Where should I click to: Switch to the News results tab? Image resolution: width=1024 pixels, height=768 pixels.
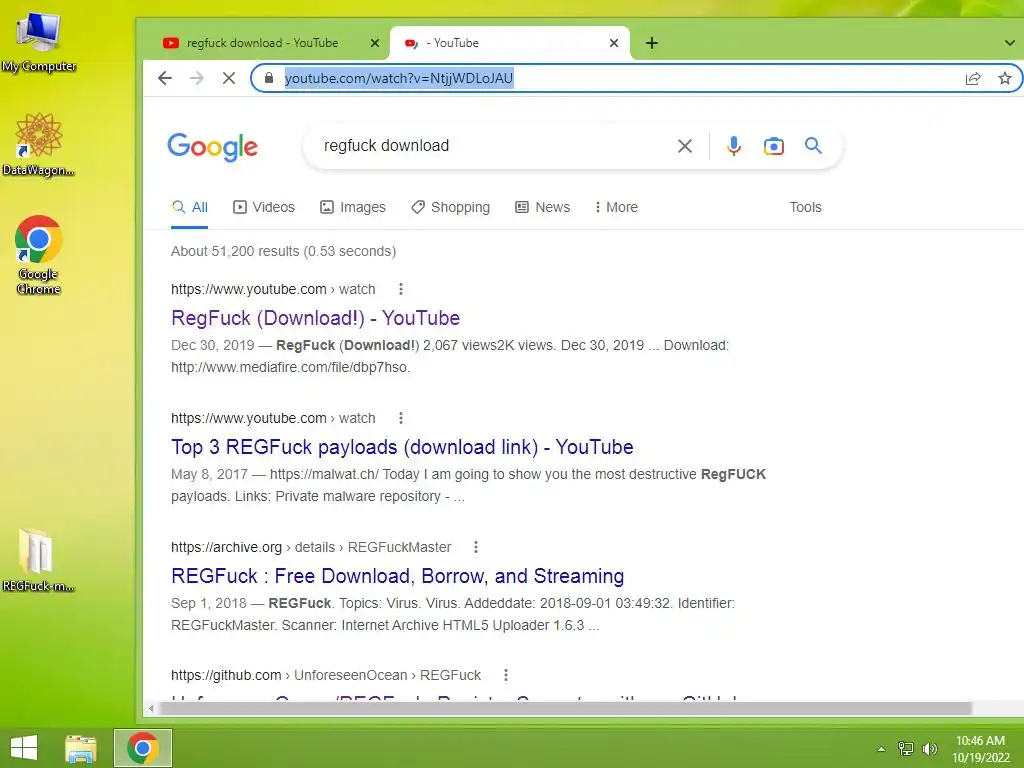pos(543,208)
